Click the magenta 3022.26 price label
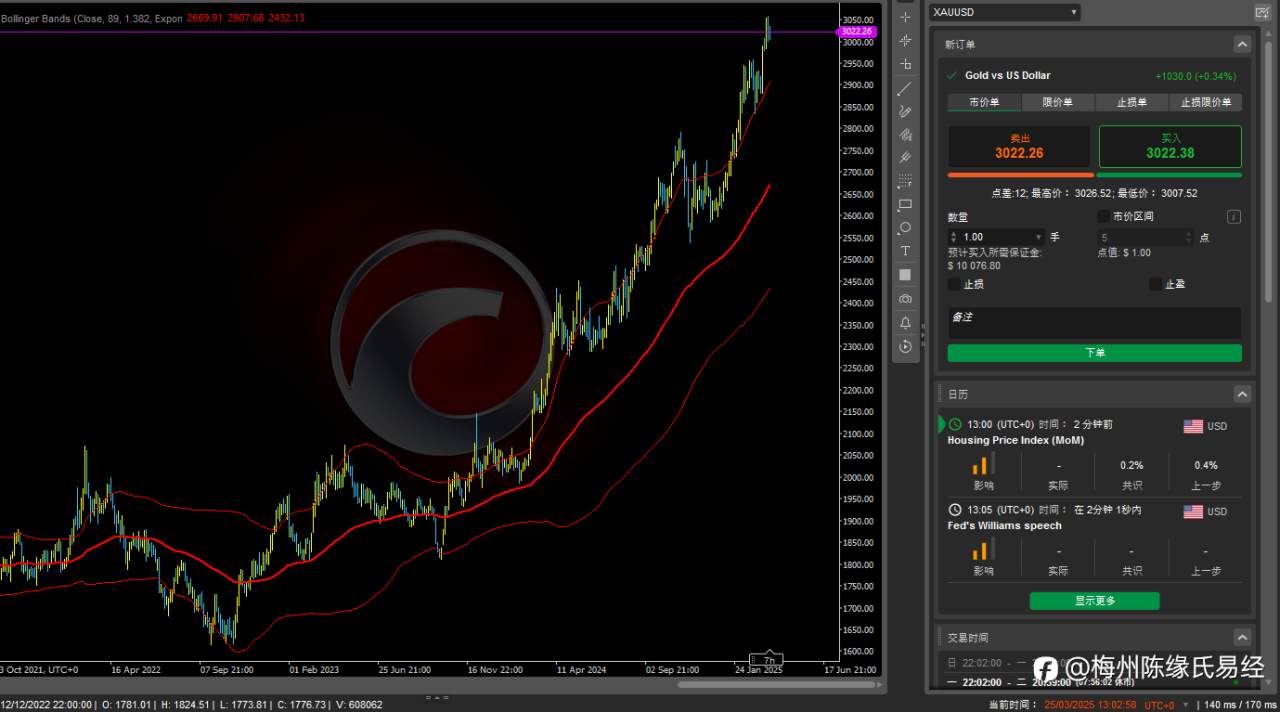1280x712 pixels. pyautogui.click(x=856, y=32)
